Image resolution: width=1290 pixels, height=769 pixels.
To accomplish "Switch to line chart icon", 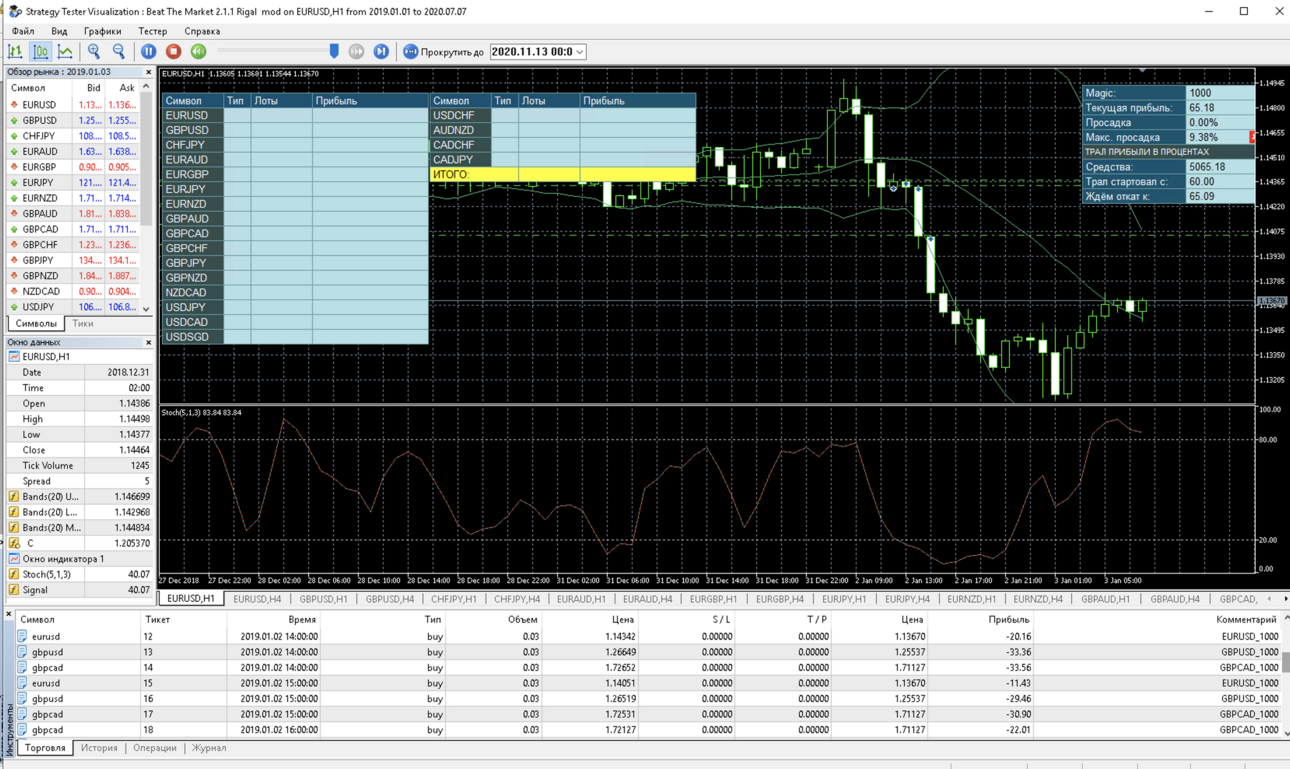I will pos(65,51).
